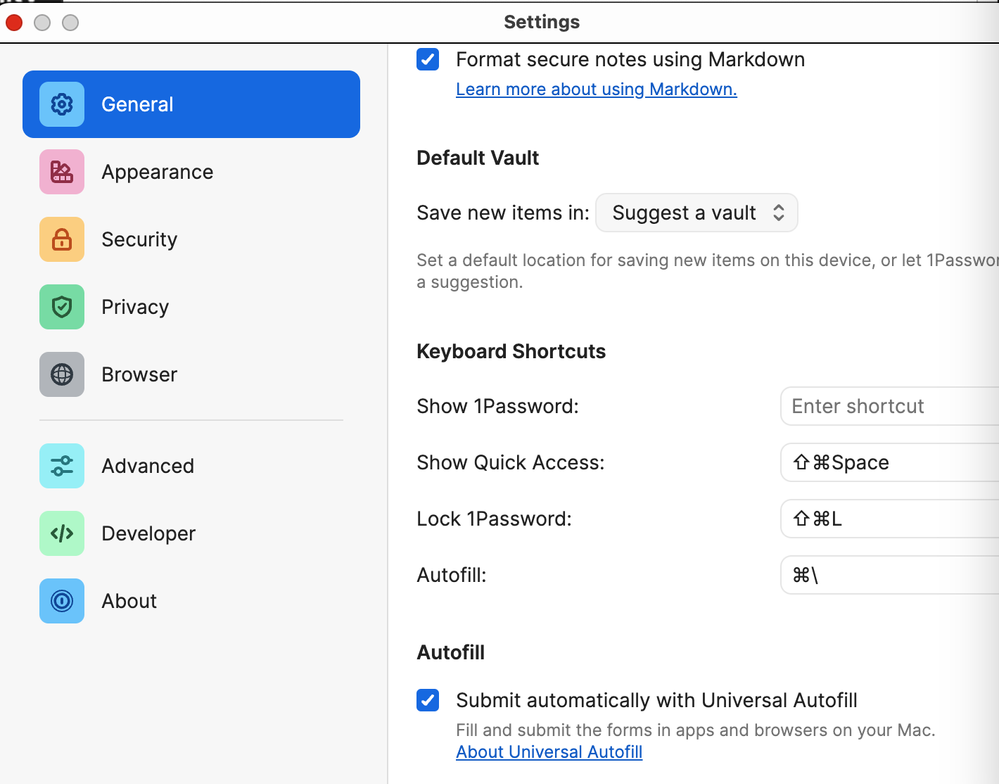The width and height of the screenshot is (999, 784).
Task: Disable Submit automatically with Universal Autofill
Action: click(x=428, y=700)
